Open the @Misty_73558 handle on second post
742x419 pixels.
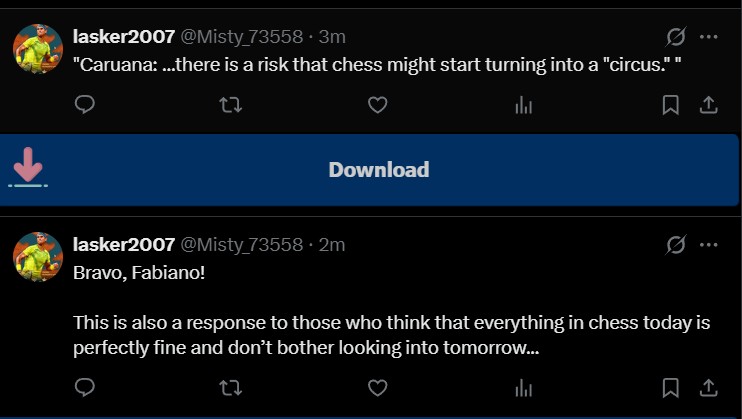click(241, 245)
